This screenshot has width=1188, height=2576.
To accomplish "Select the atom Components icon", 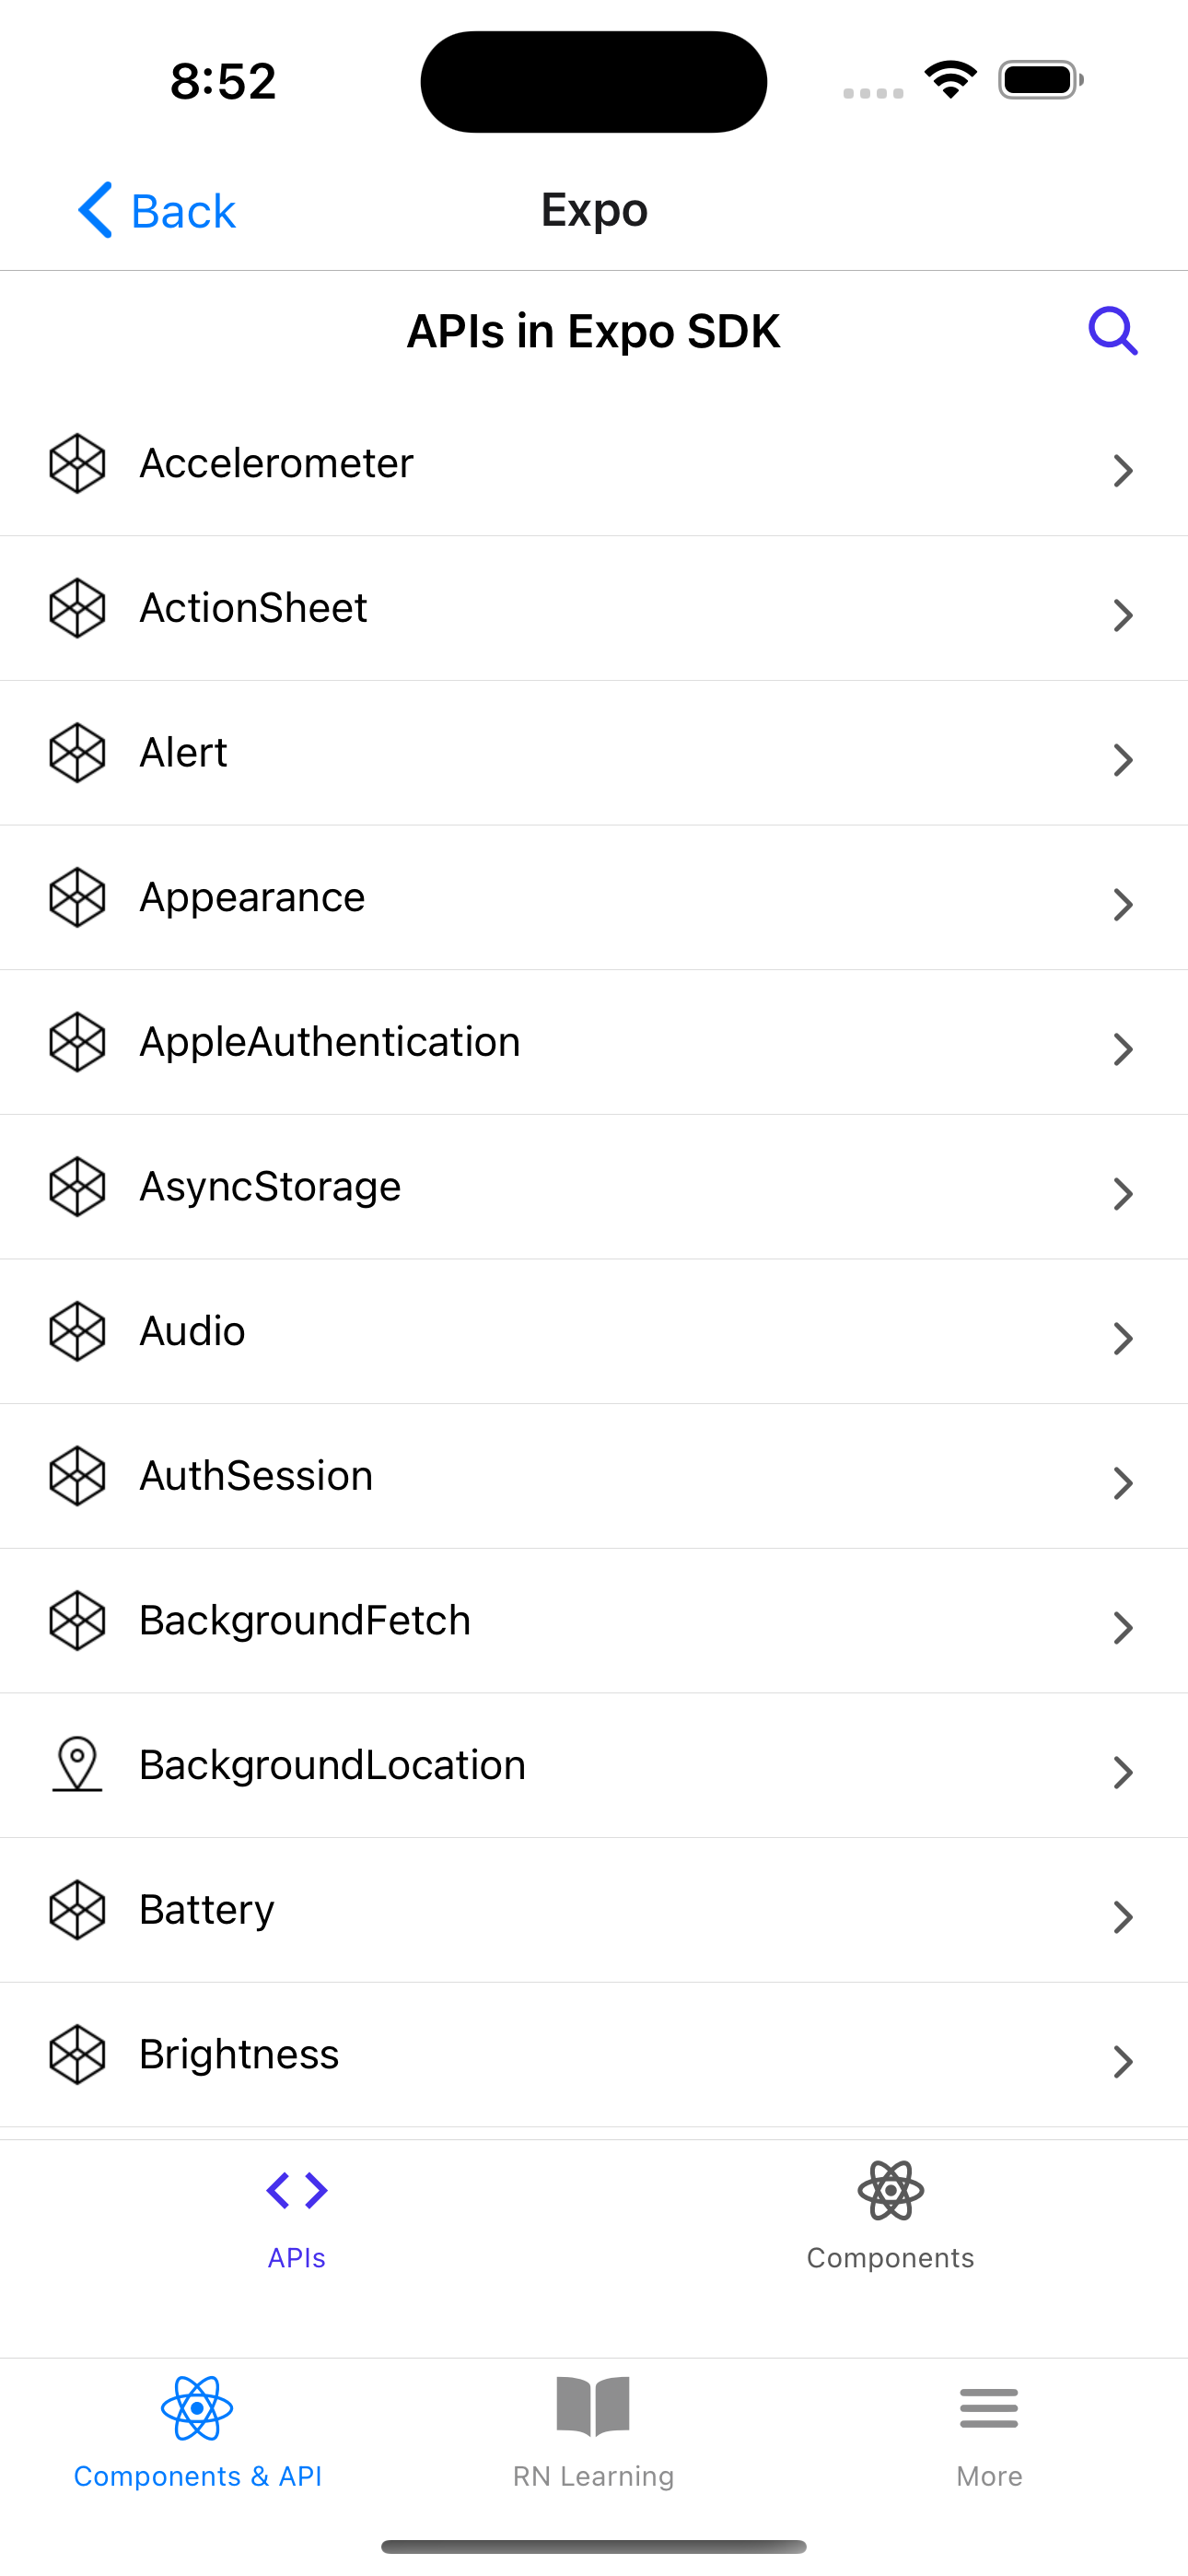I will click(x=891, y=2190).
